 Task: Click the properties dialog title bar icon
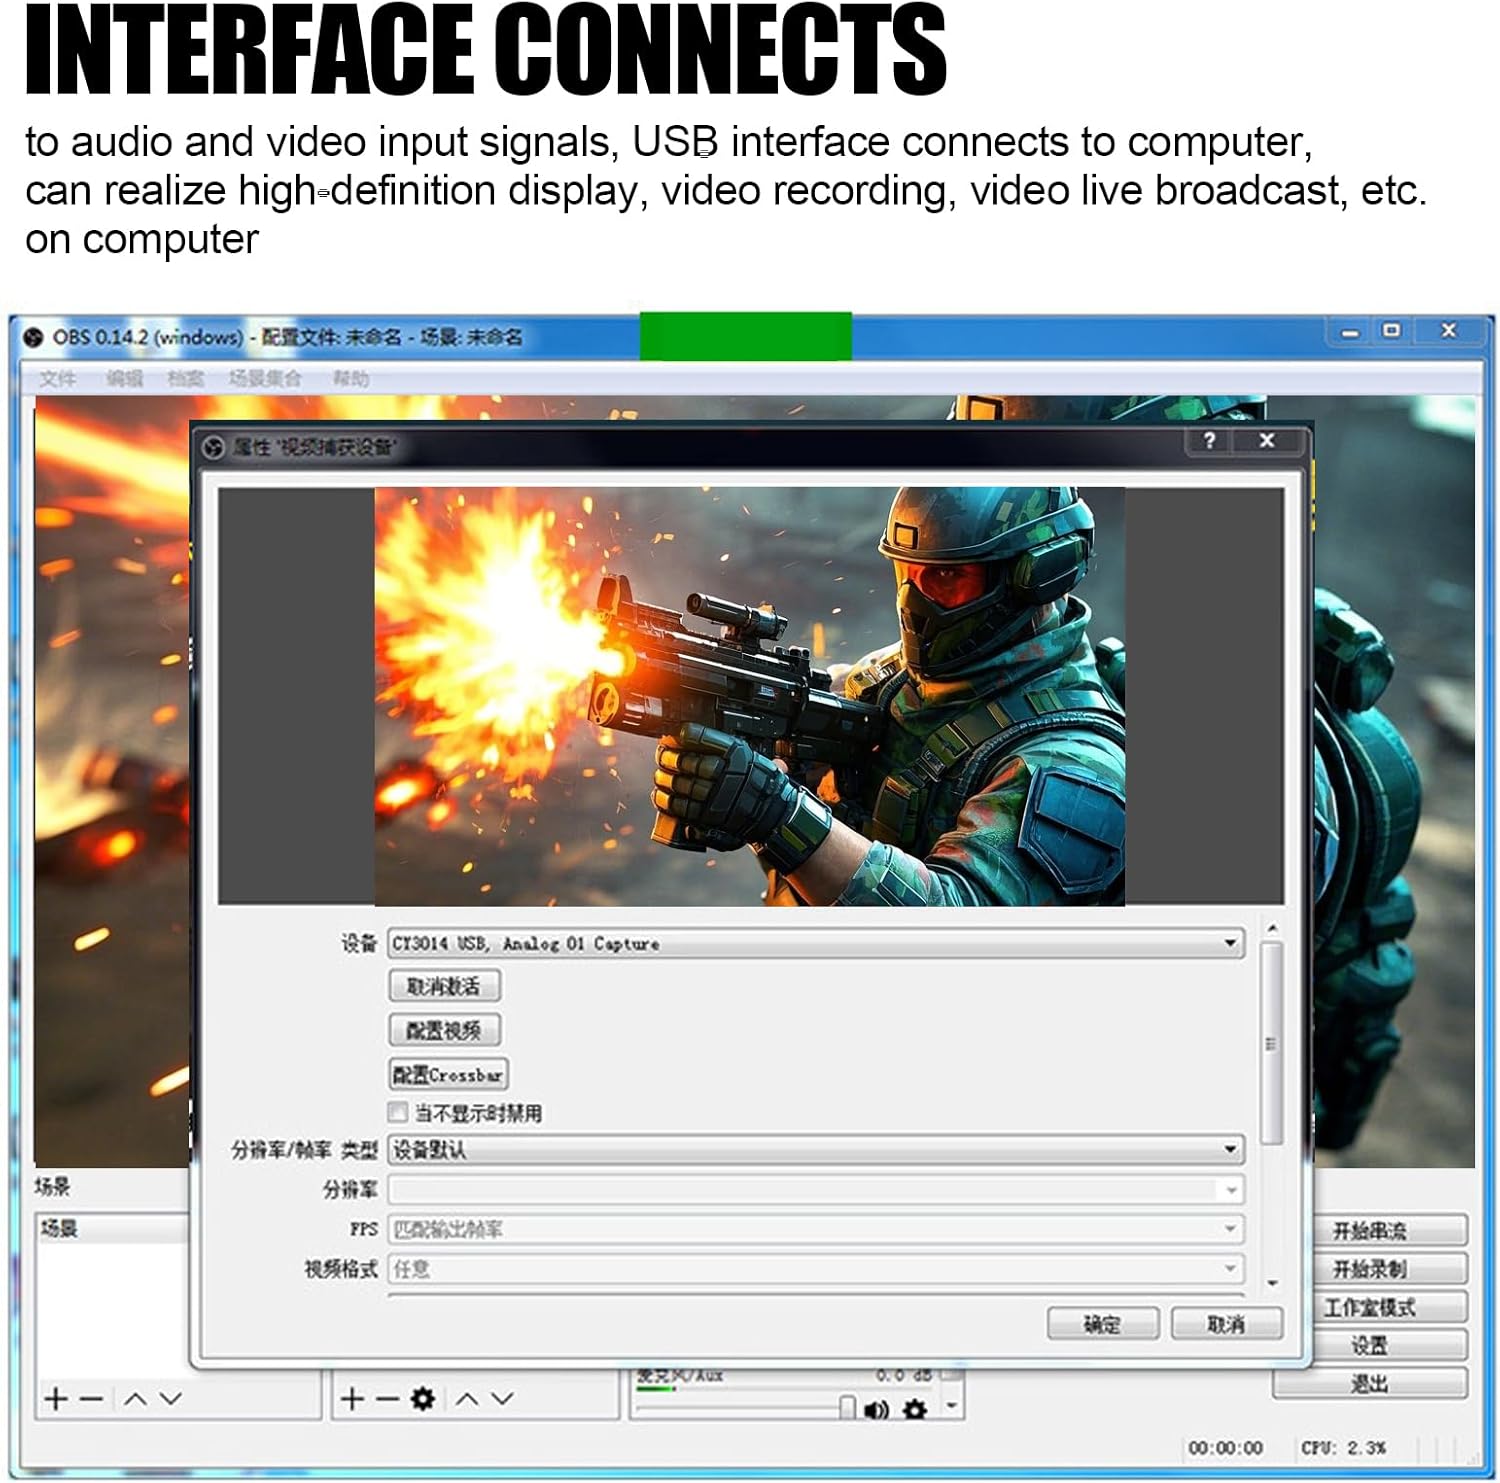coord(213,447)
